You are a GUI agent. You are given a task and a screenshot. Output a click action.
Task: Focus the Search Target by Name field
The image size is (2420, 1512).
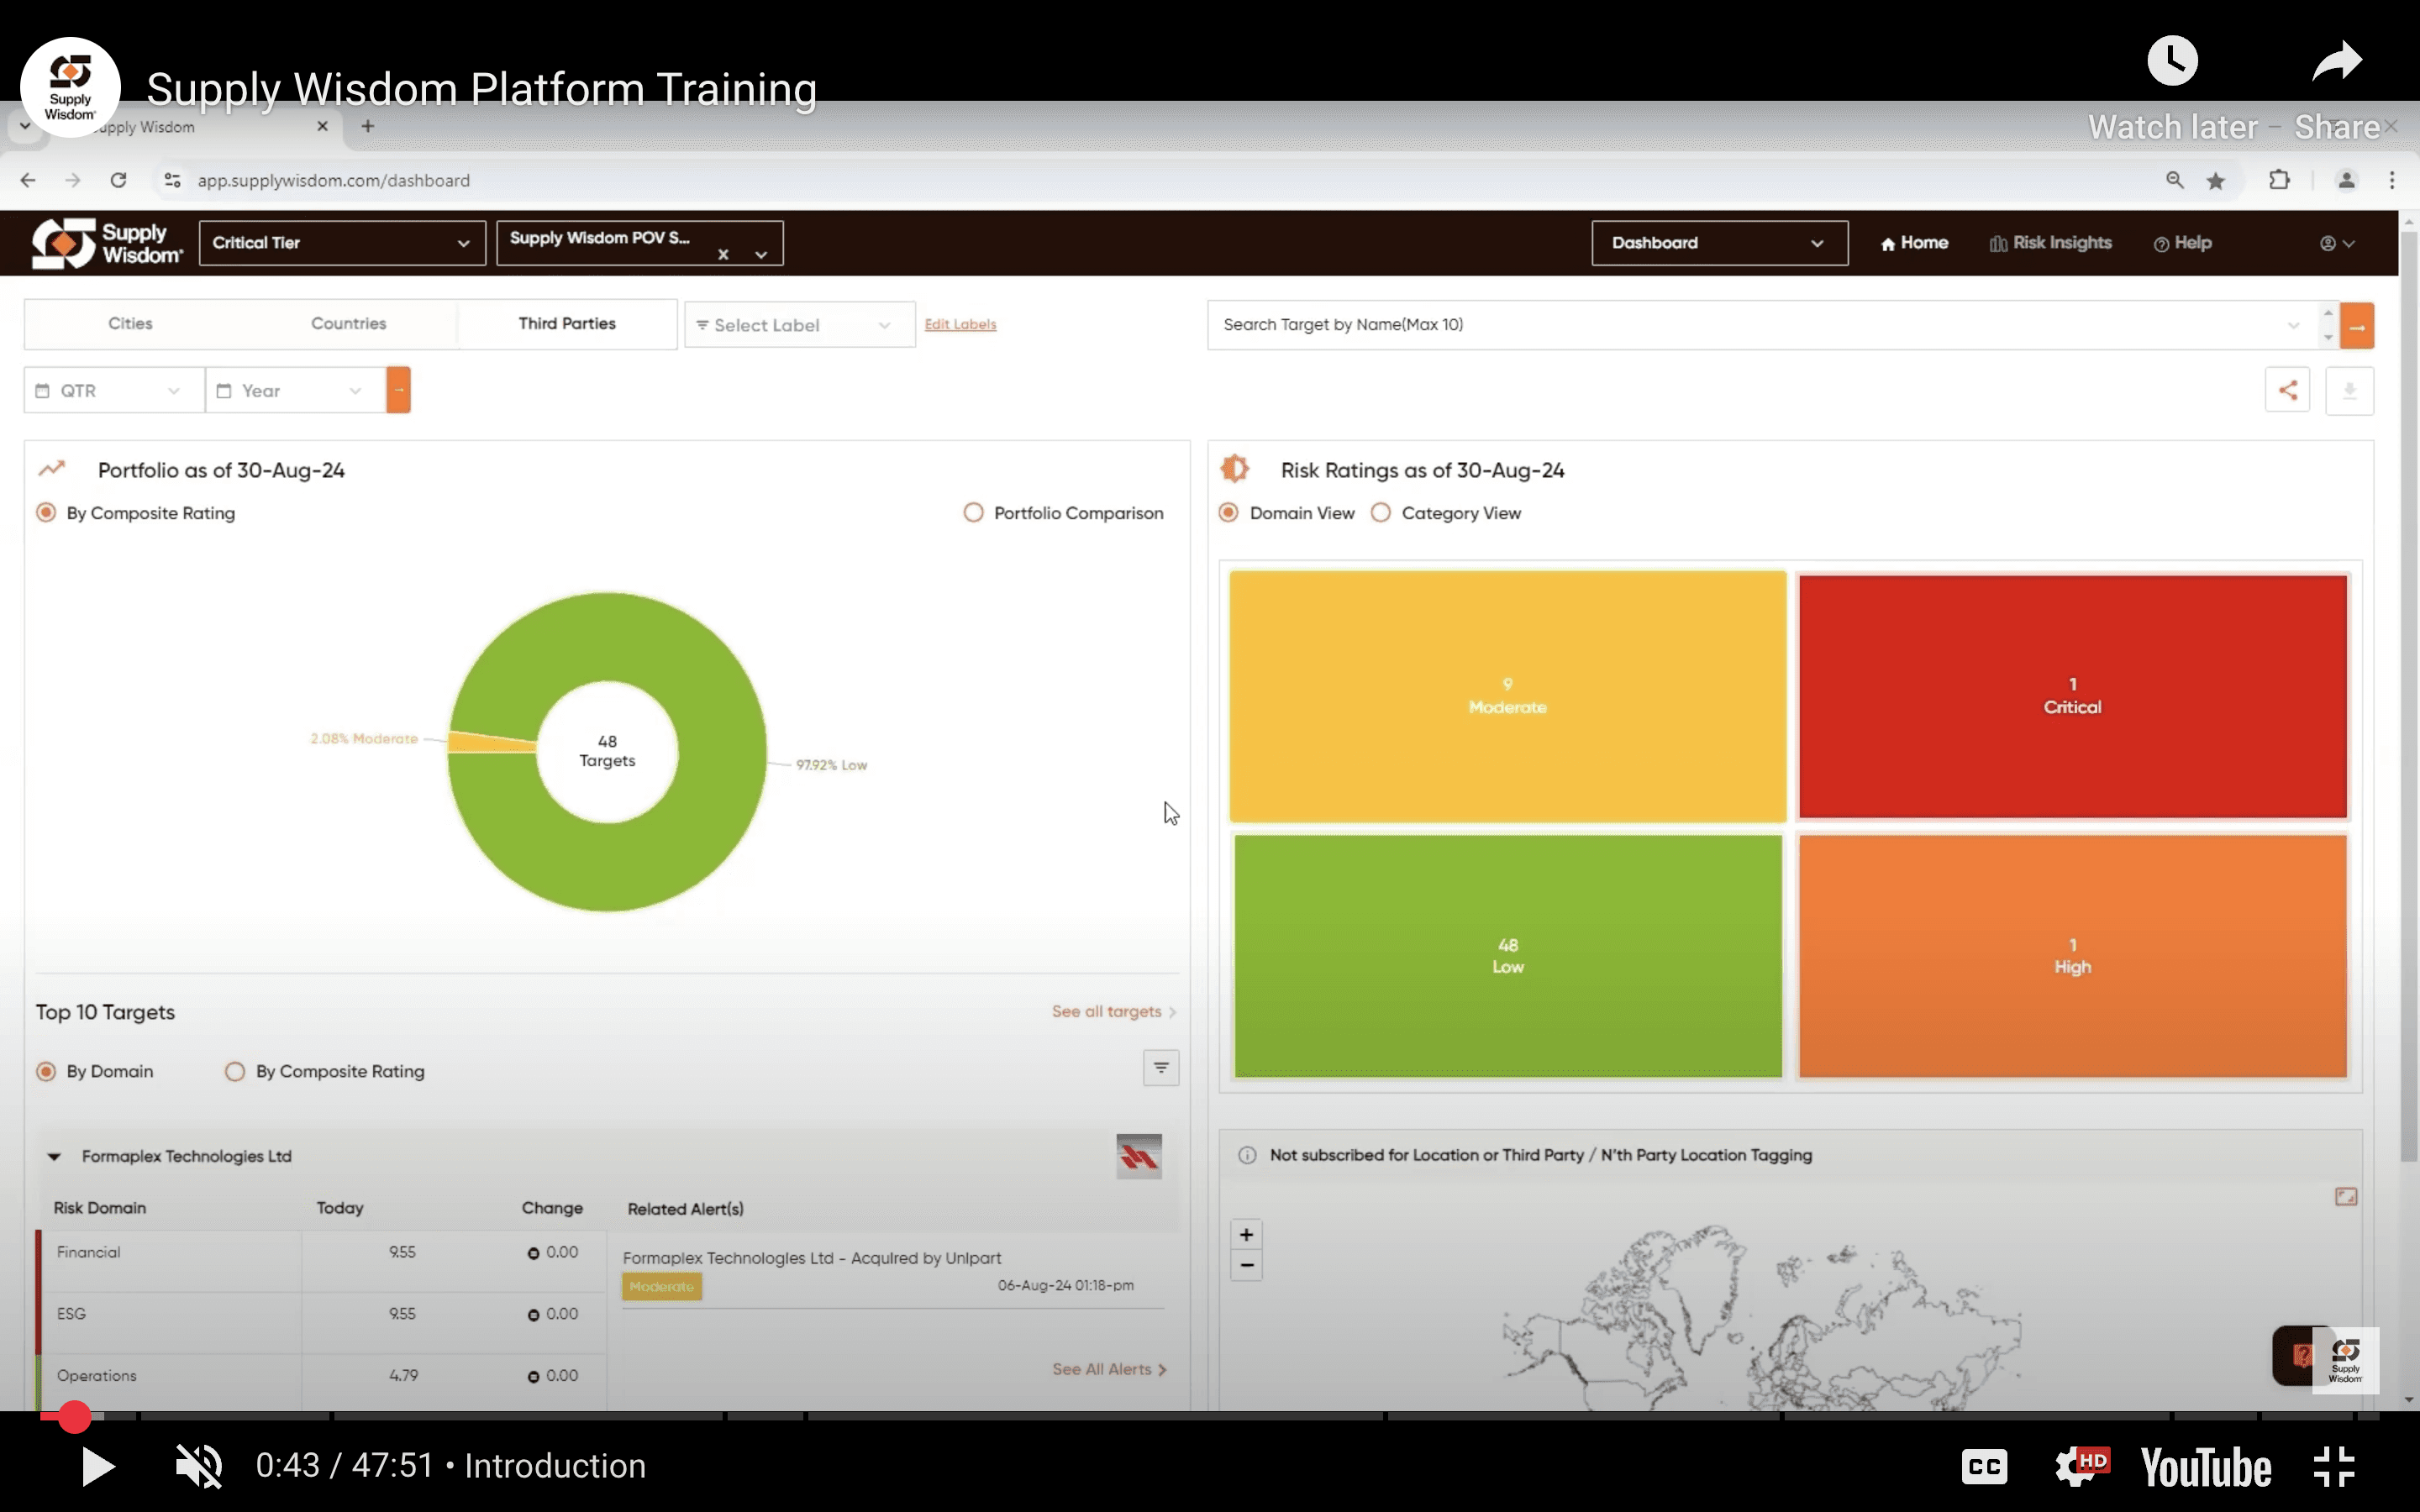pyautogui.click(x=1762, y=325)
